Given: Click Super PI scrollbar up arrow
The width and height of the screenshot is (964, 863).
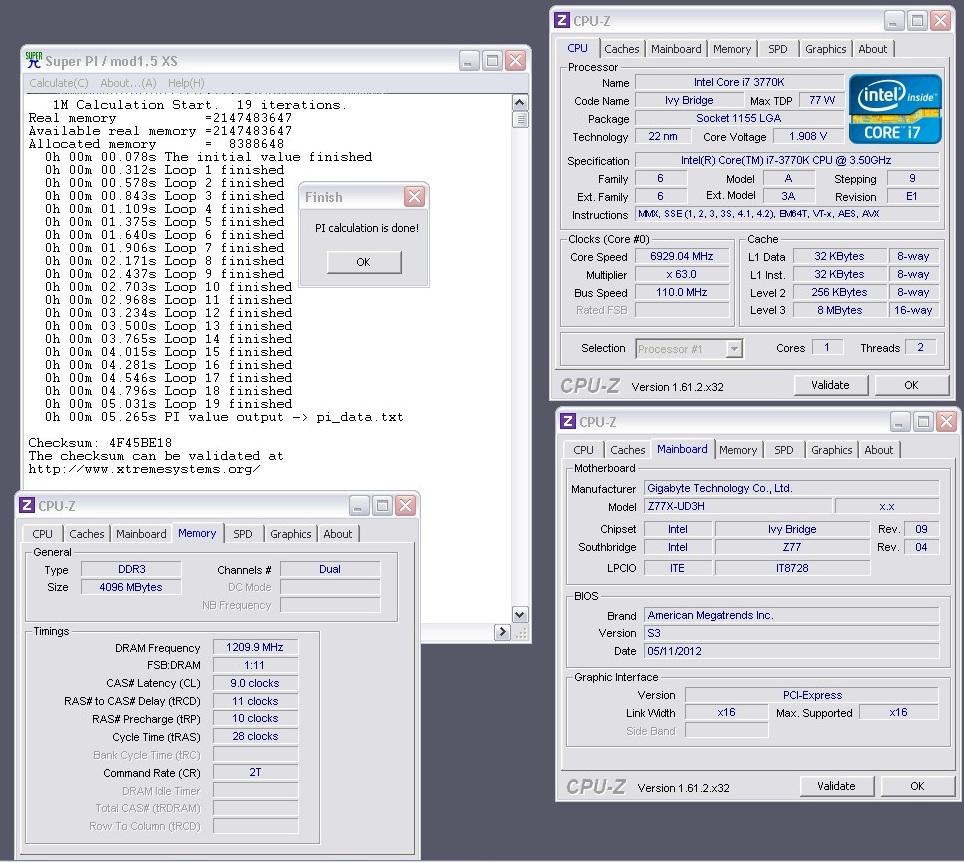Looking at the screenshot, I should [520, 102].
